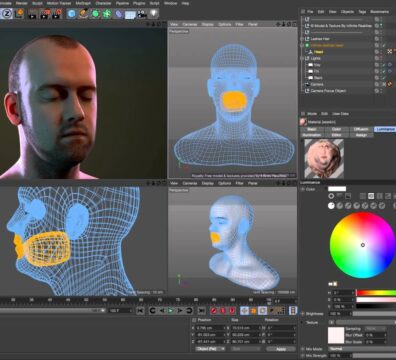Screen dimensions: 396x360
Task: Select the material preview icon next to Material
Action: click(303, 122)
